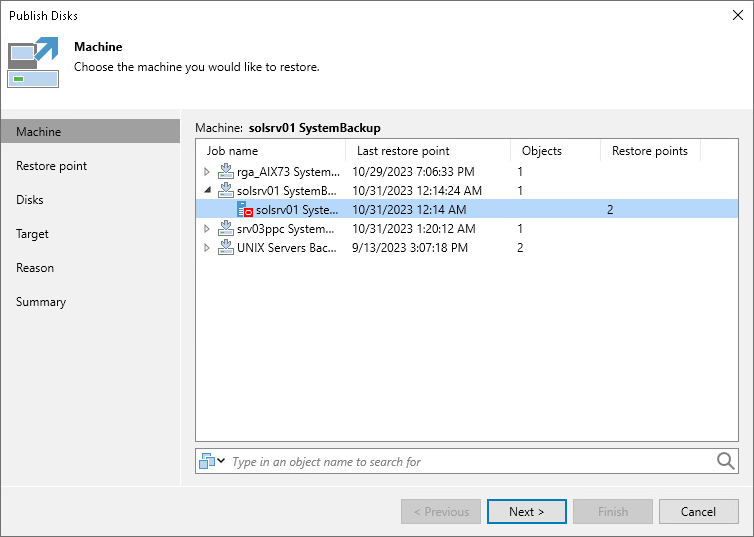Select the UNIX Servers Bac... row text
This screenshot has height=537, width=754.
point(287,248)
